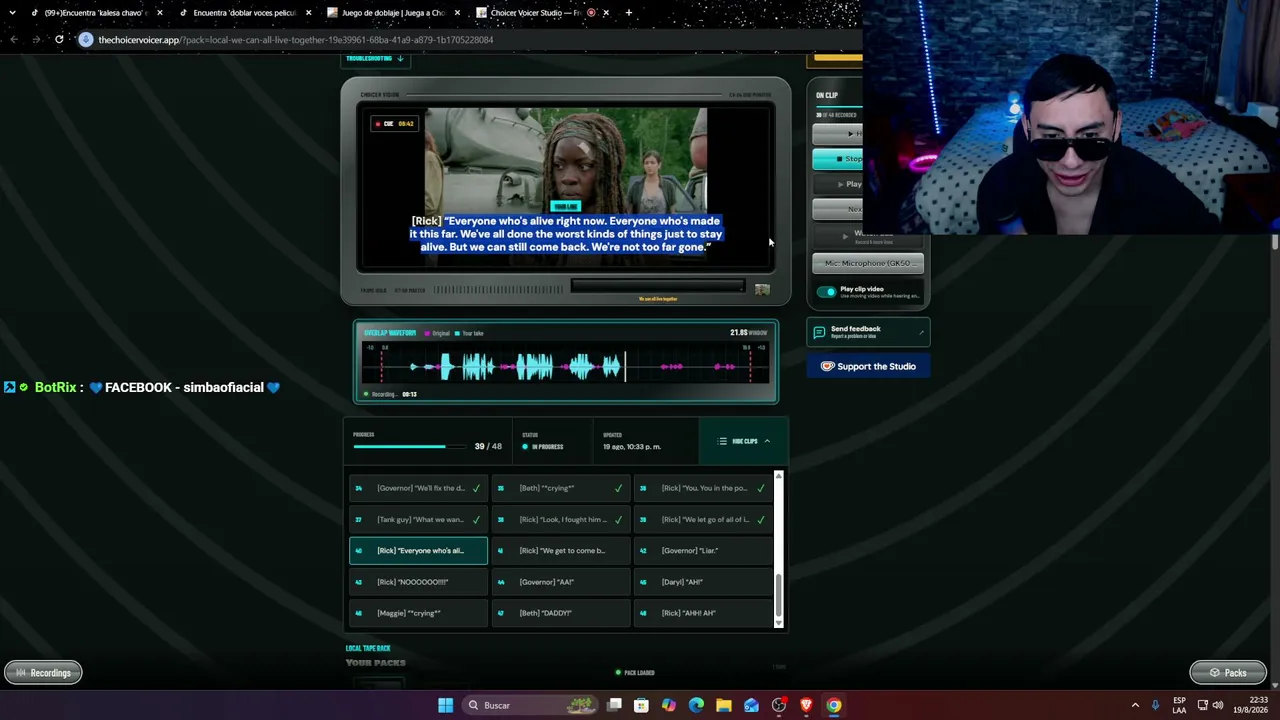Screen dimensions: 1280x720
Task: Open the volume control in system tray
Action: click(1218, 705)
